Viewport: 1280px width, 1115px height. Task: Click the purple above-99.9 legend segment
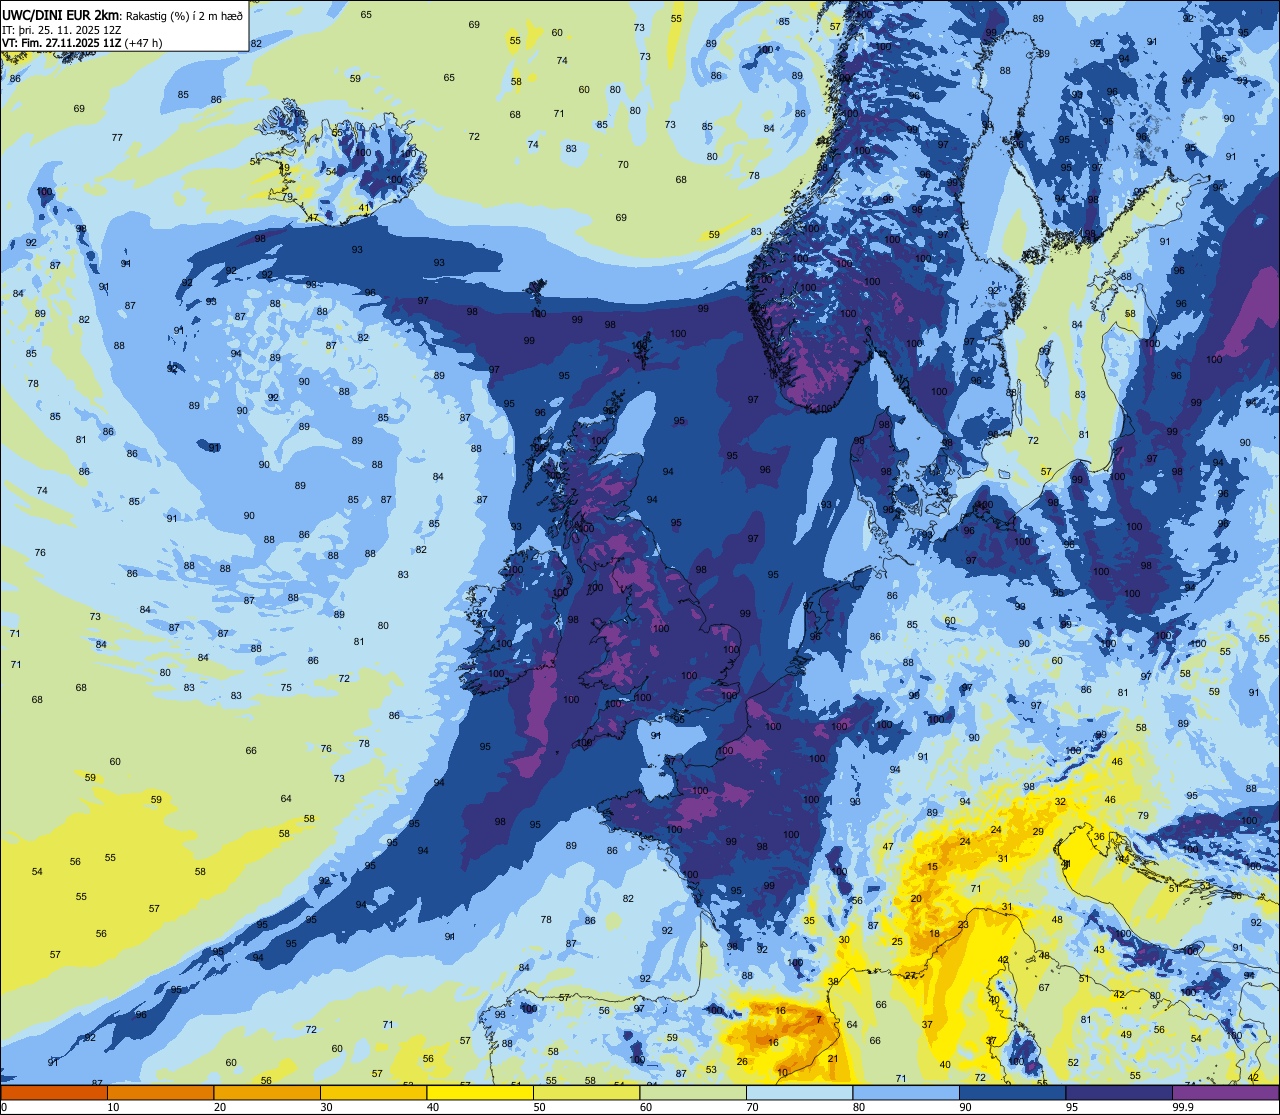(x=1225, y=1092)
